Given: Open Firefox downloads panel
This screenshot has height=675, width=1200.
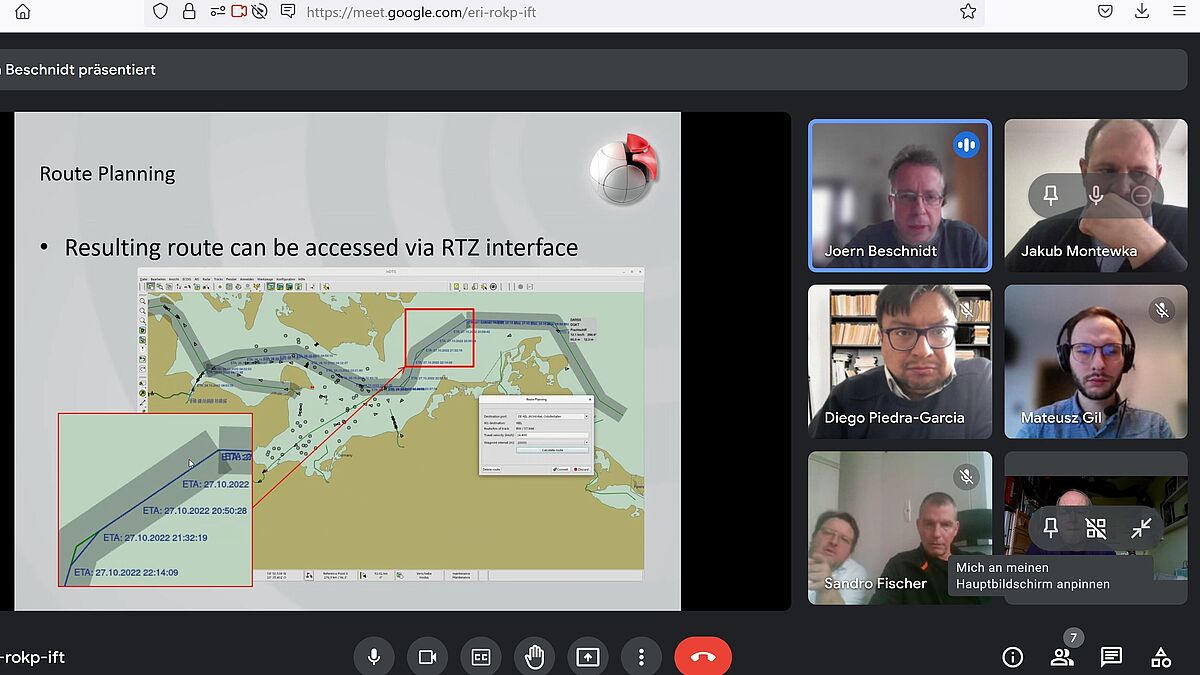Looking at the screenshot, I should click(1142, 12).
